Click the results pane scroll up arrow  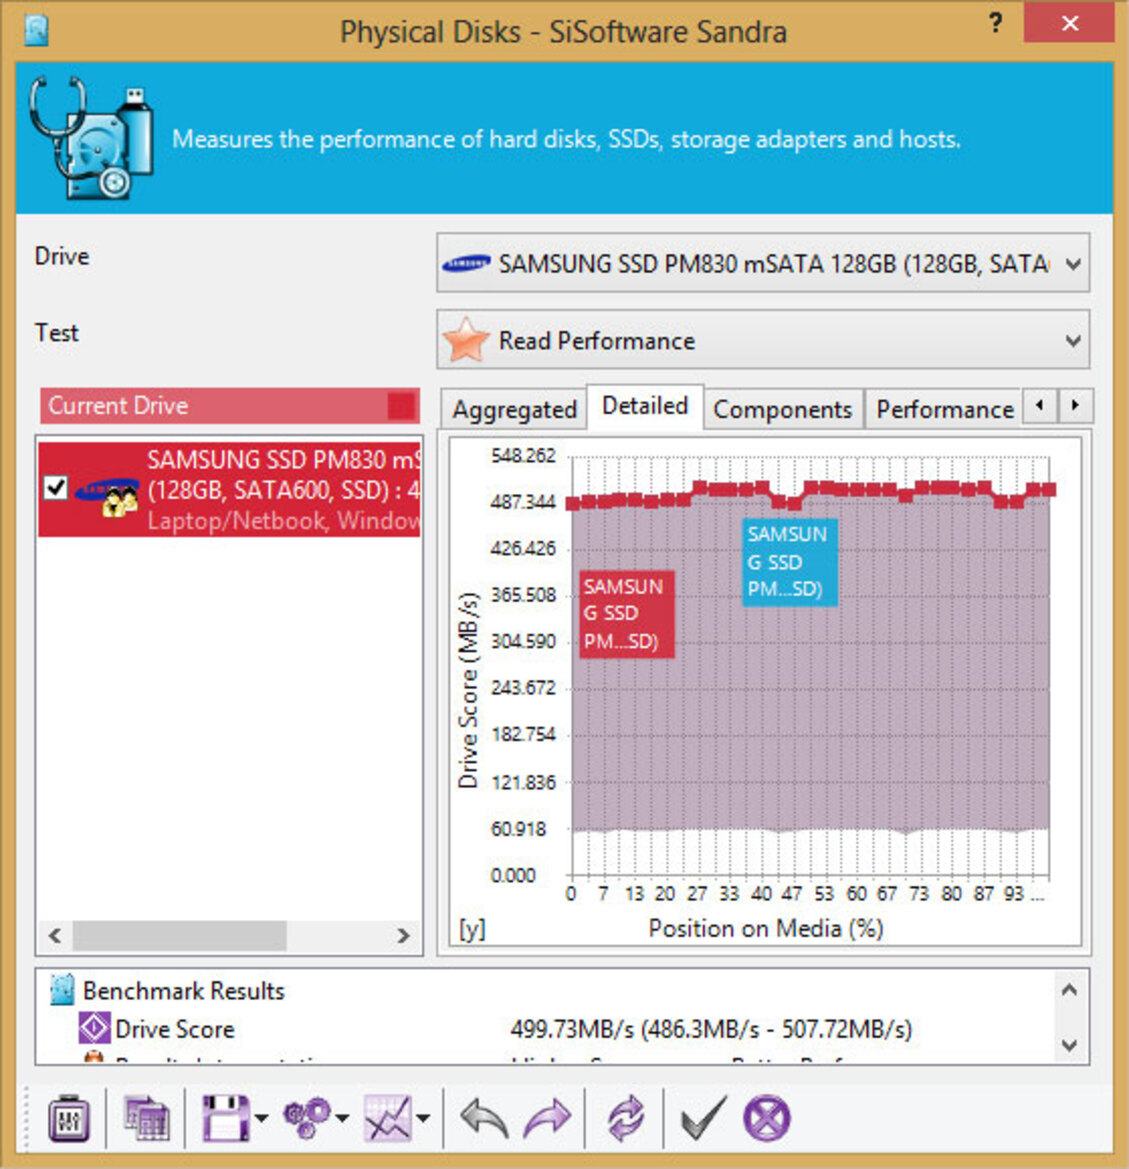click(x=1069, y=989)
